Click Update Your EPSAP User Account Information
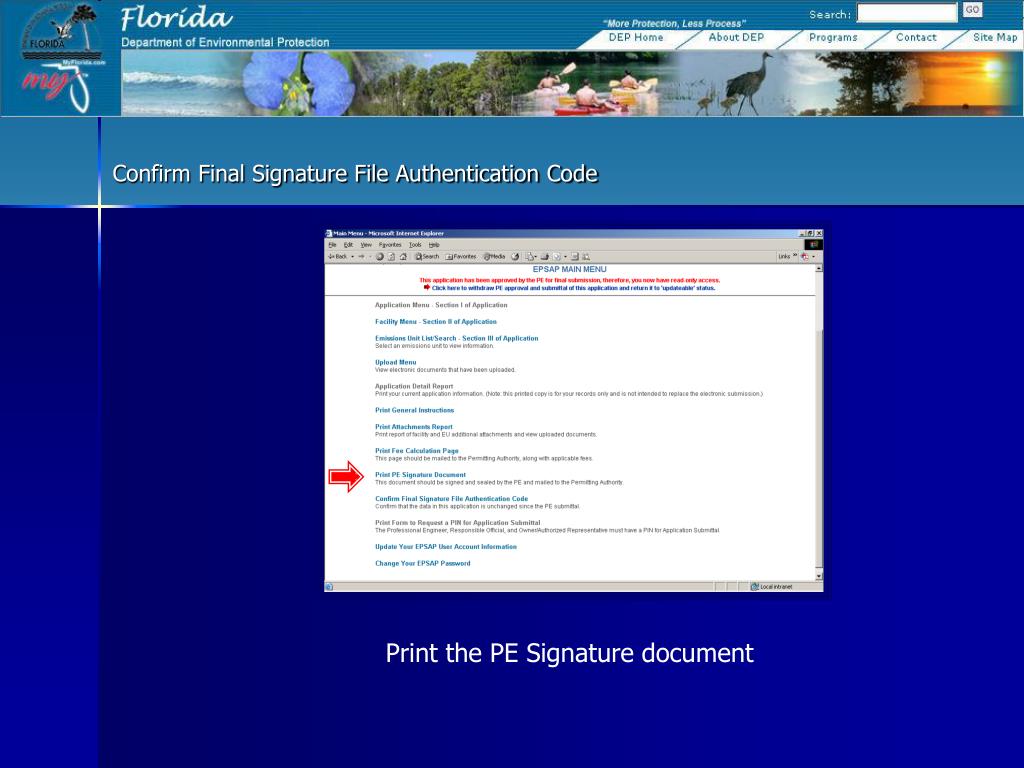Viewport: 1024px width, 768px height. pos(445,547)
